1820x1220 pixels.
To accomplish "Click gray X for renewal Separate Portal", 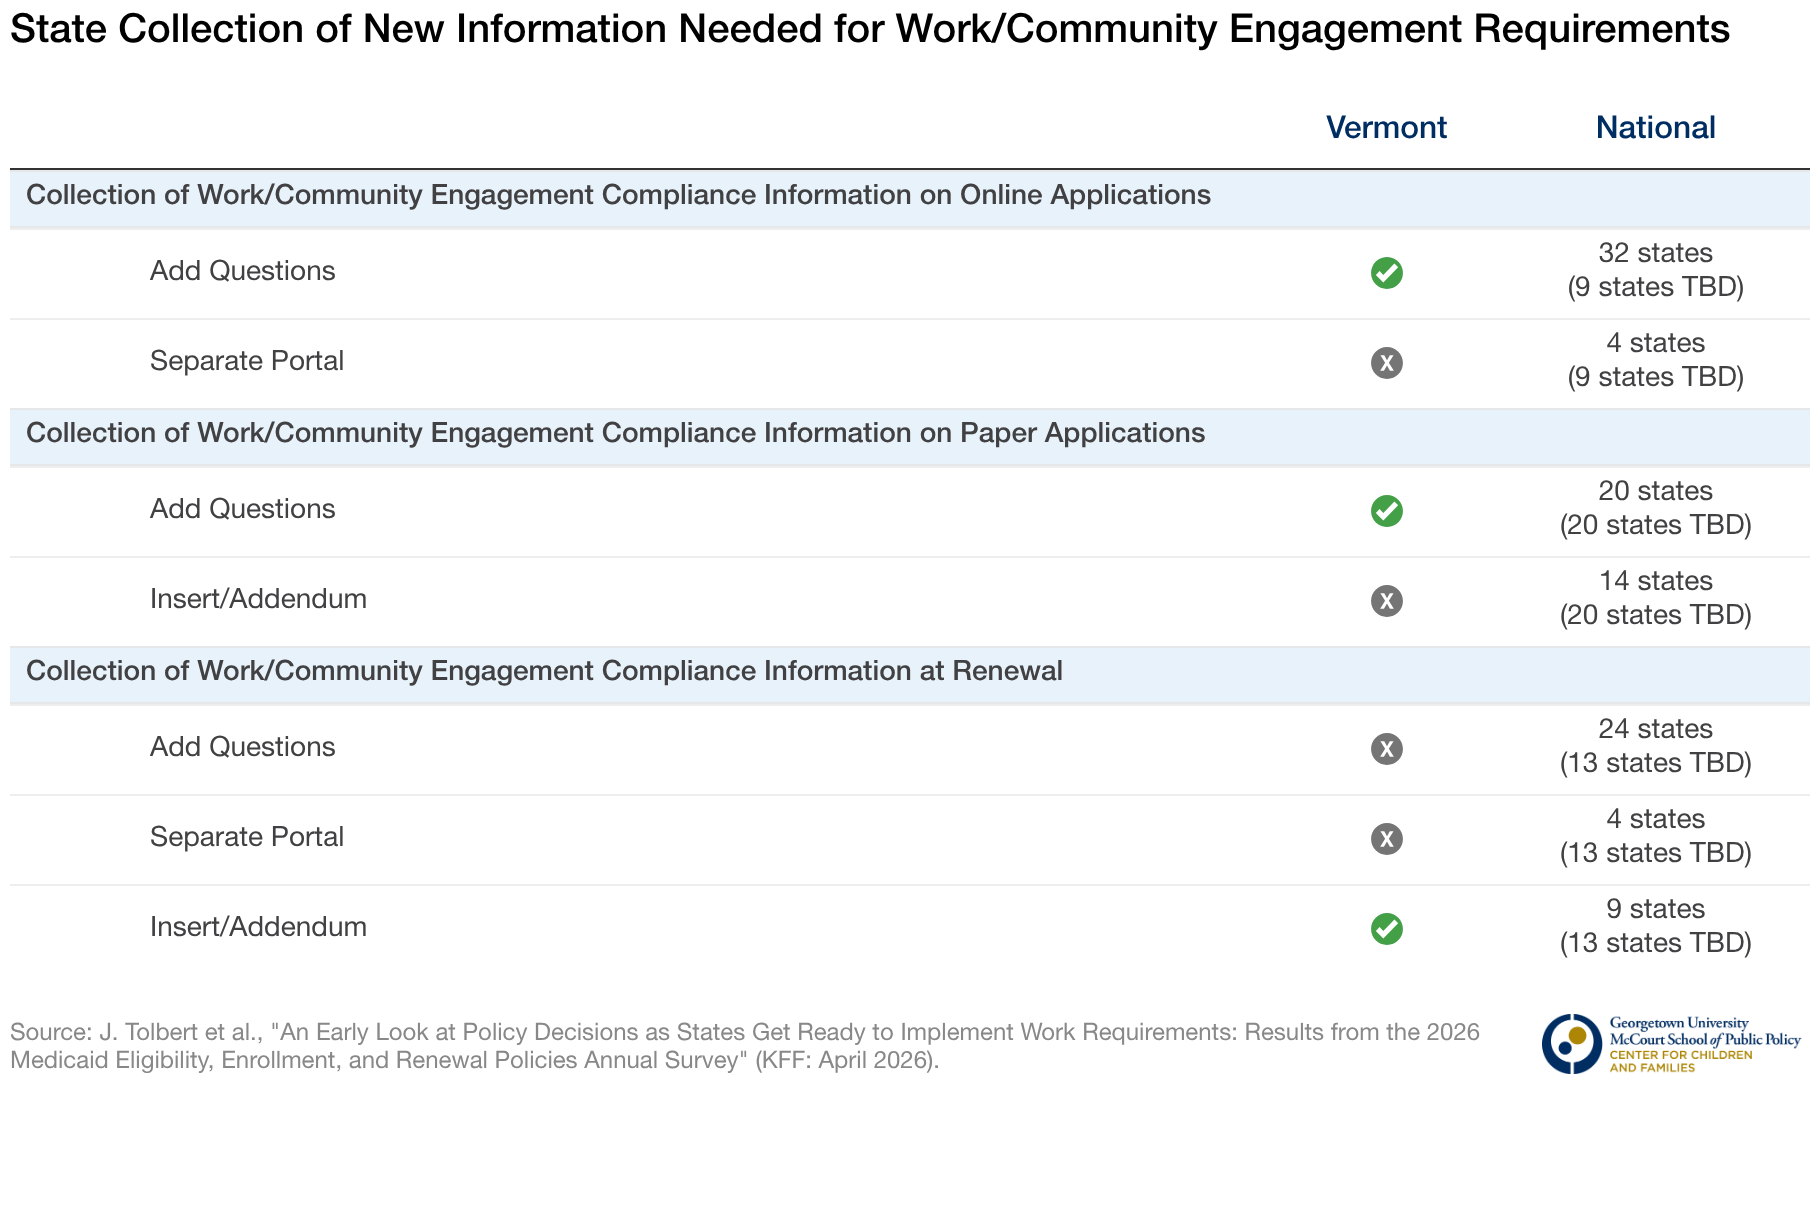I will click(1386, 838).
